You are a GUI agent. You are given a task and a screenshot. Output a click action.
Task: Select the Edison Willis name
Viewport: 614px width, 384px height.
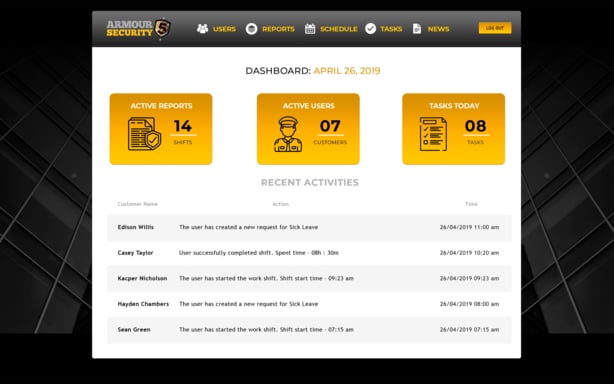tap(135, 227)
